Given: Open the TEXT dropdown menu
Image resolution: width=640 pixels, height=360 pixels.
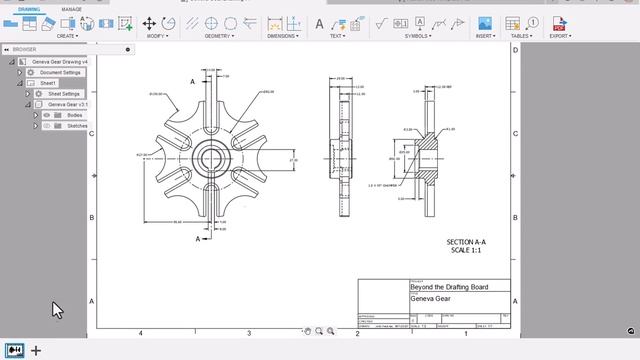Looking at the screenshot, I should tap(338, 36).
